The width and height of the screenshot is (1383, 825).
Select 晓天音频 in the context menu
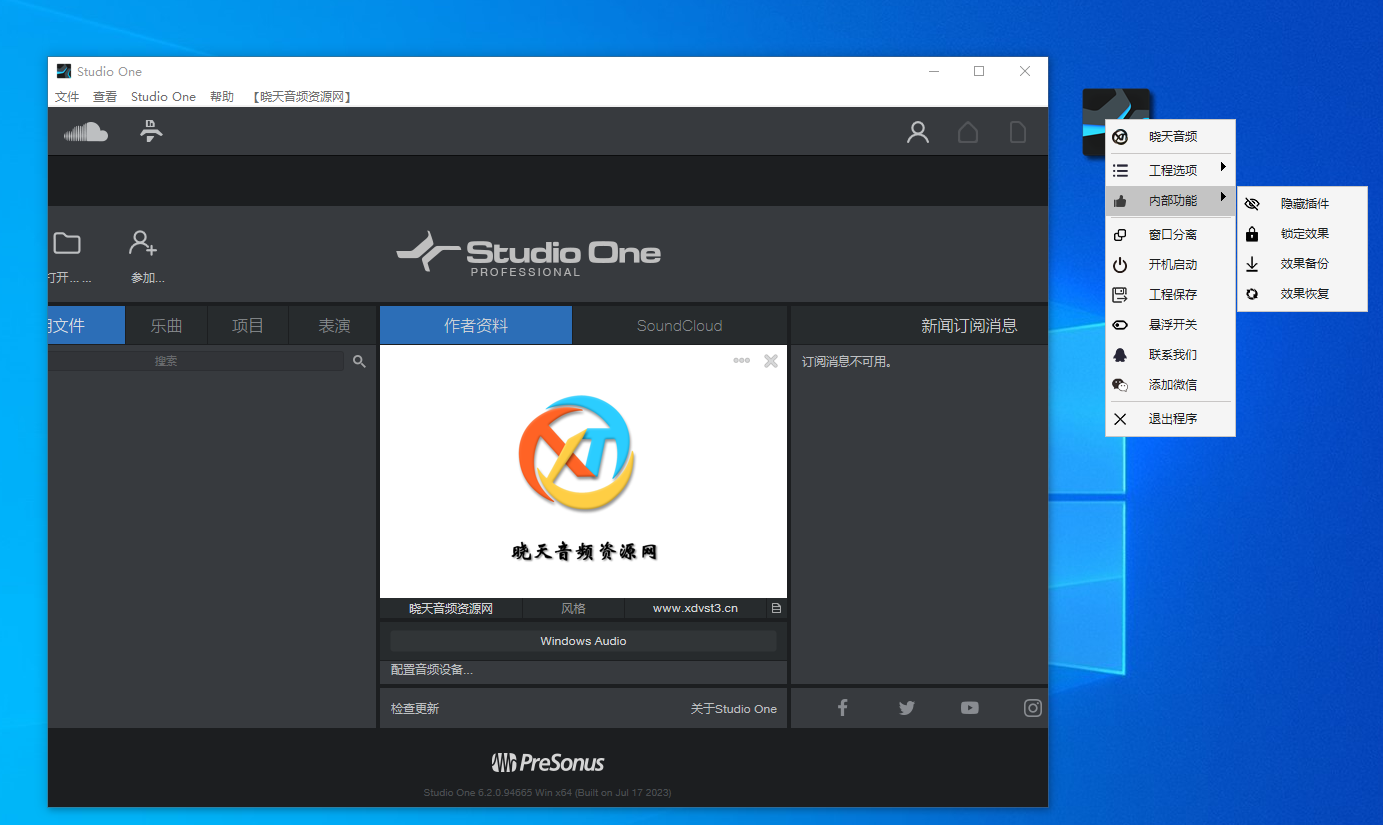click(1170, 137)
